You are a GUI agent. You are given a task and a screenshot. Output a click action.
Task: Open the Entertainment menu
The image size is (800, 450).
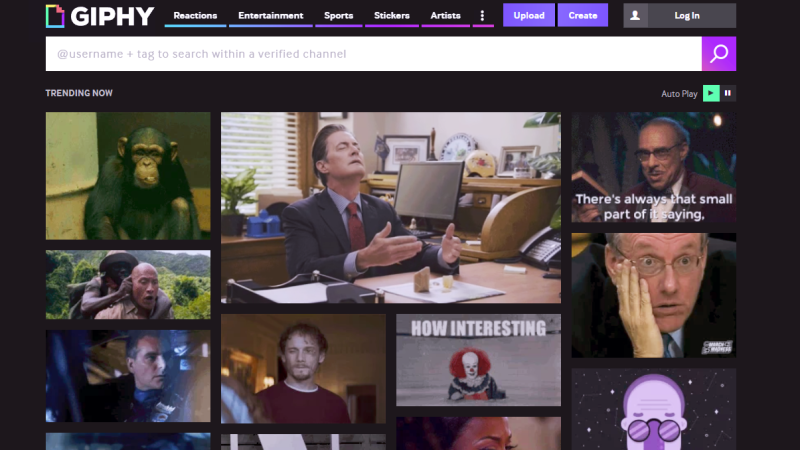tap(270, 15)
